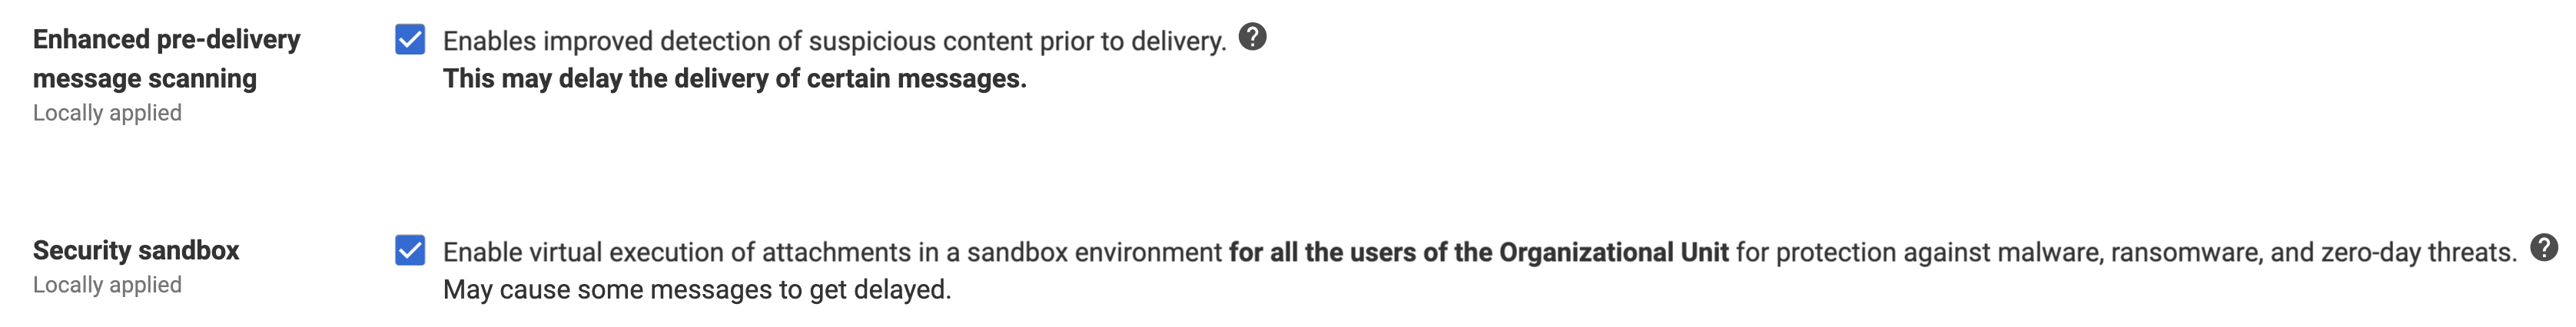Click the "Enhanced pre-delivery" heading line

point(166,39)
